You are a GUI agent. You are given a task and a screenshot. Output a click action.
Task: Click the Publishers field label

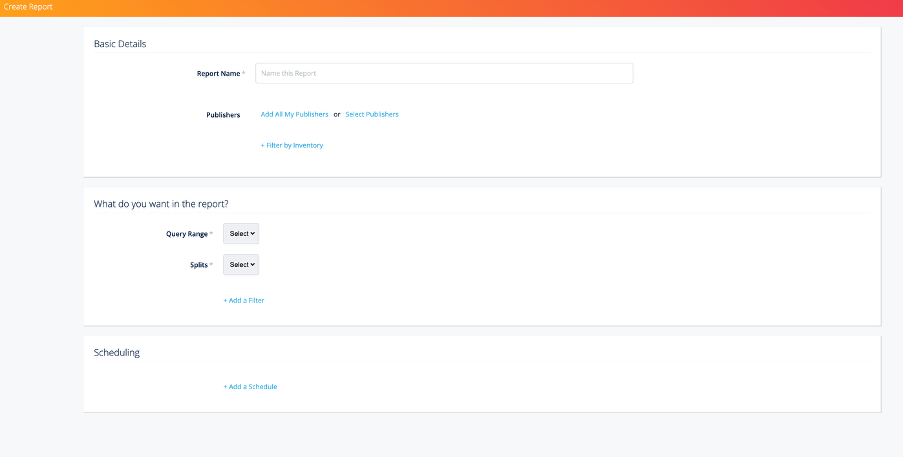click(x=223, y=115)
